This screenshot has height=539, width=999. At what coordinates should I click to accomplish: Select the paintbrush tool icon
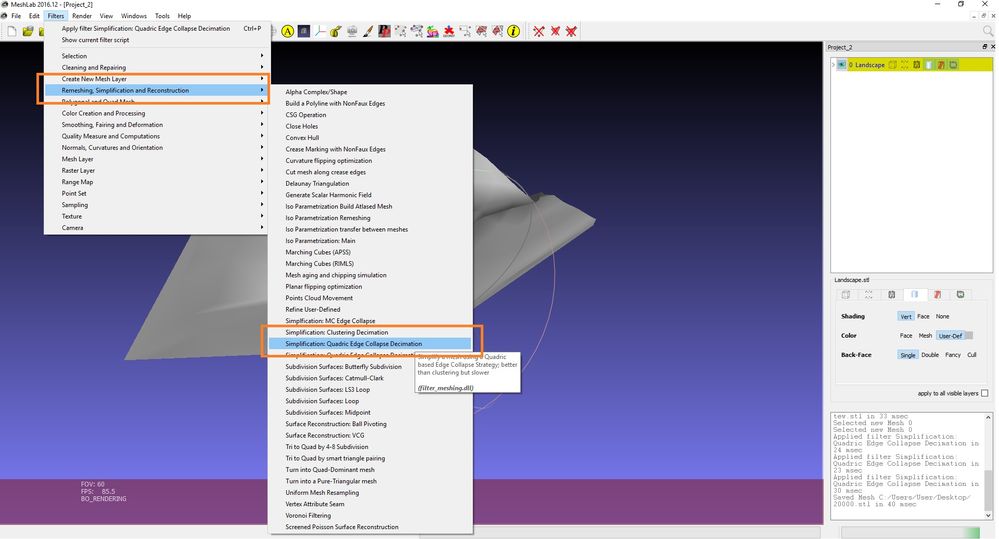pyautogui.click(x=368, y=31)
